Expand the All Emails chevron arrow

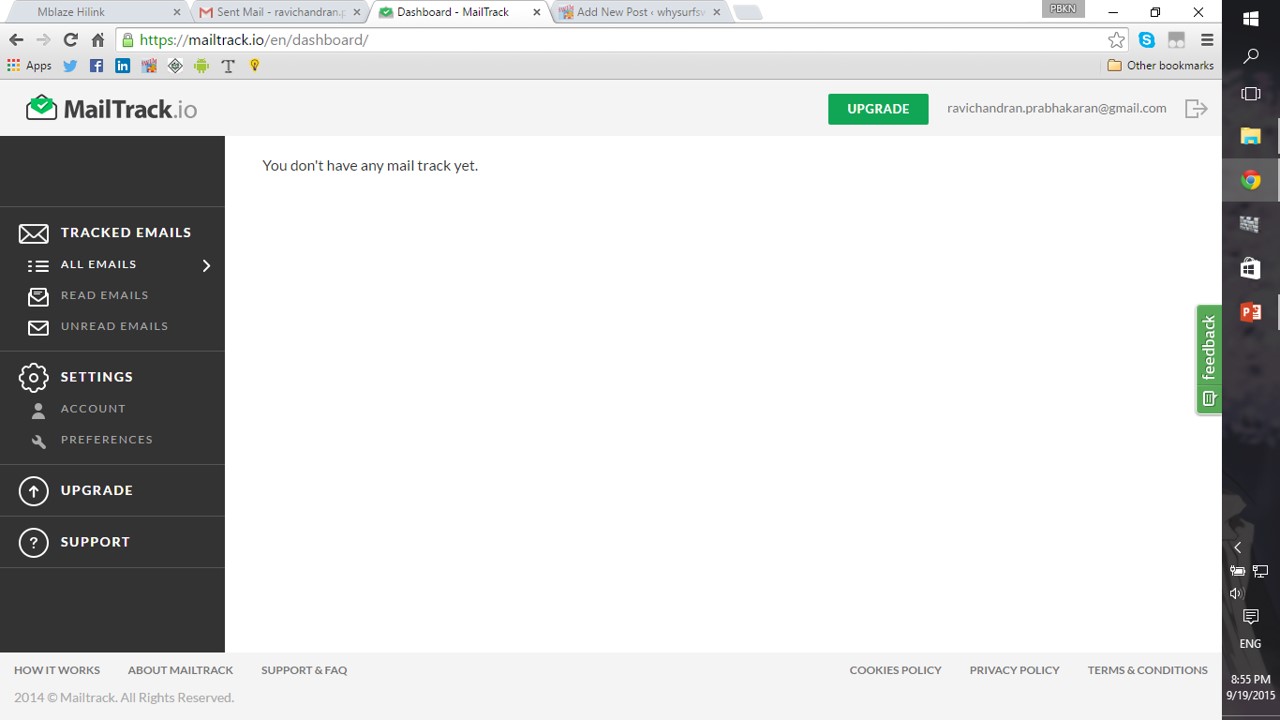pyautogui.click(x=206, y=266)
